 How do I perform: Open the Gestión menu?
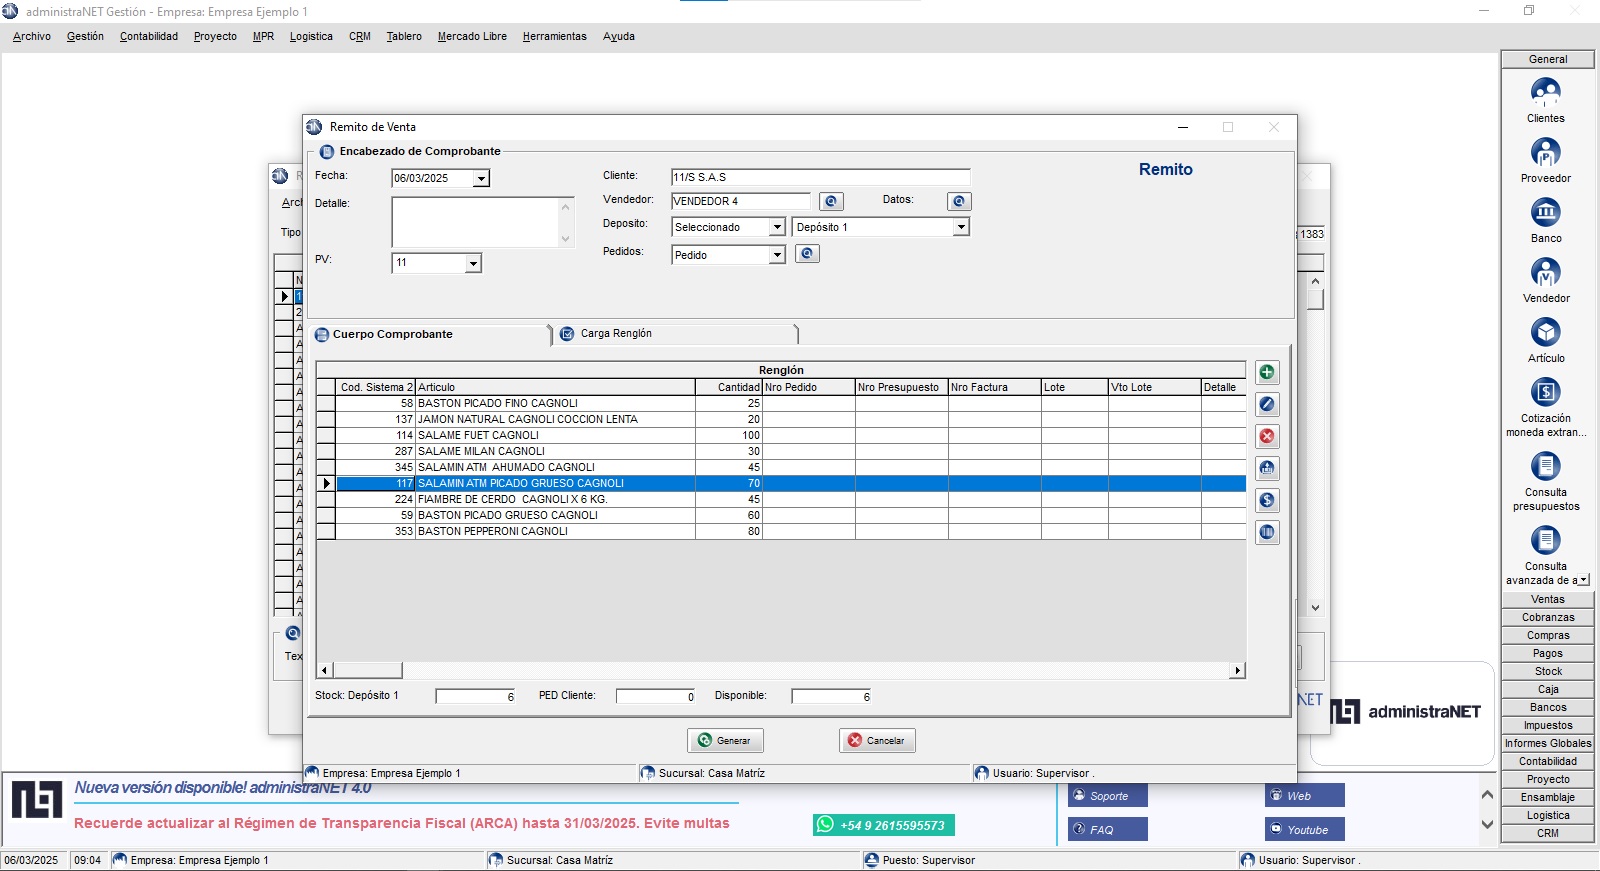click(x=85, y=36)
